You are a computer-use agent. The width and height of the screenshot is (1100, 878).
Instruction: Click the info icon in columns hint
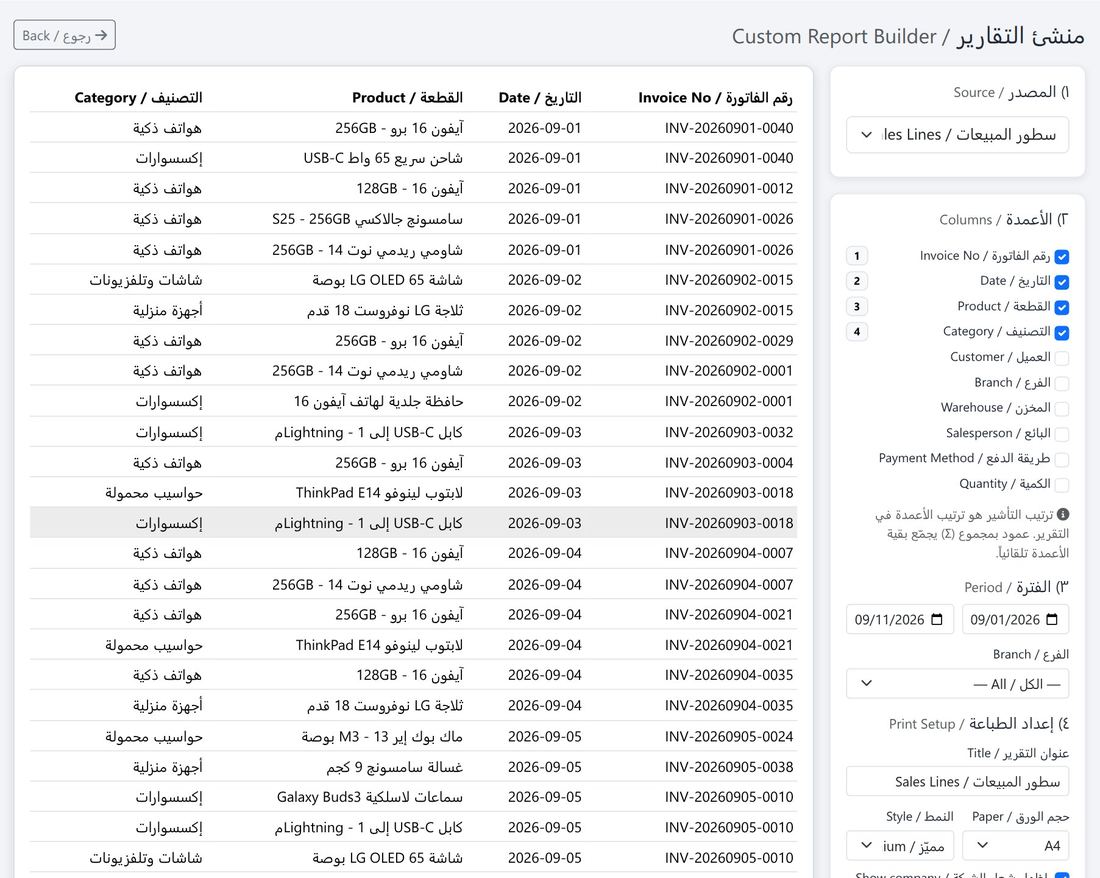(1063, 514)
